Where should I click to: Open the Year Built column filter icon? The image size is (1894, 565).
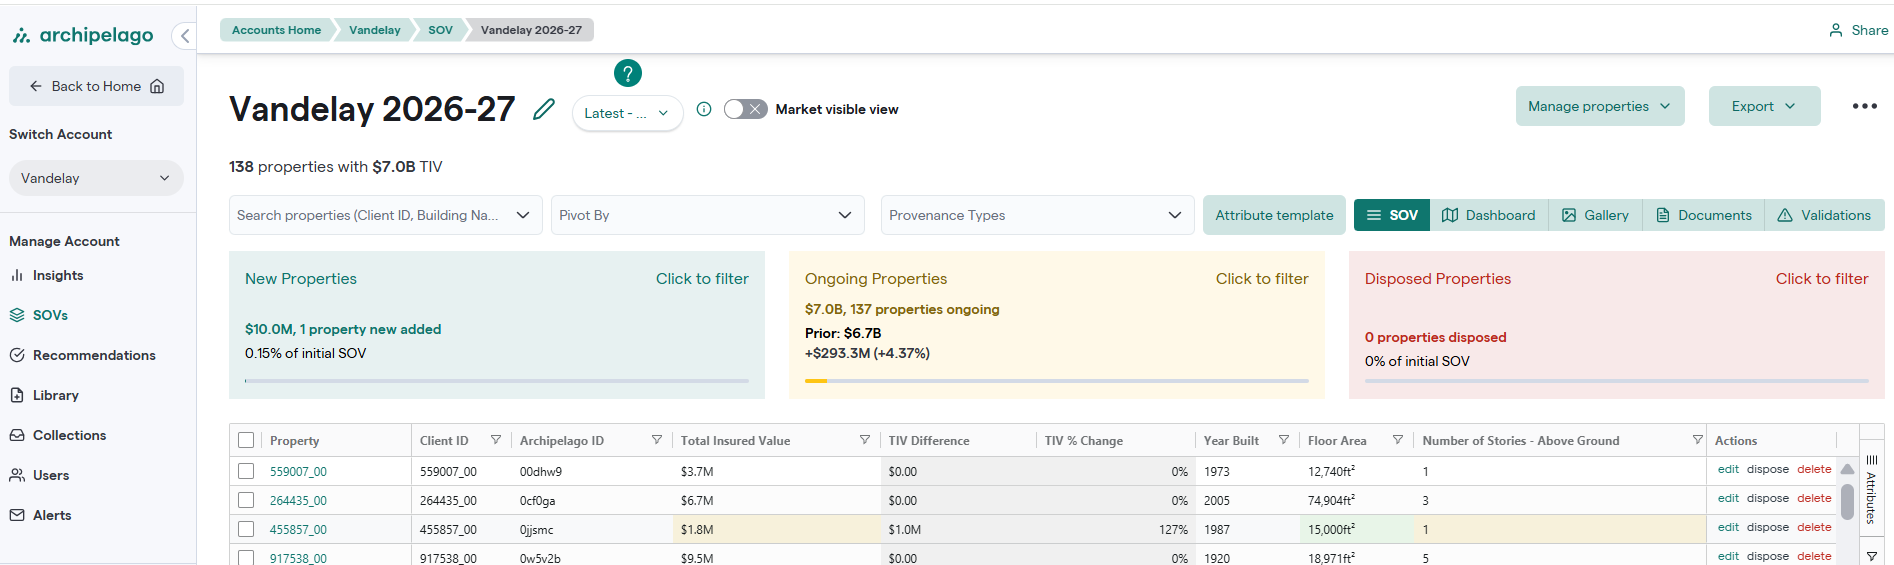pos(1284,440)
